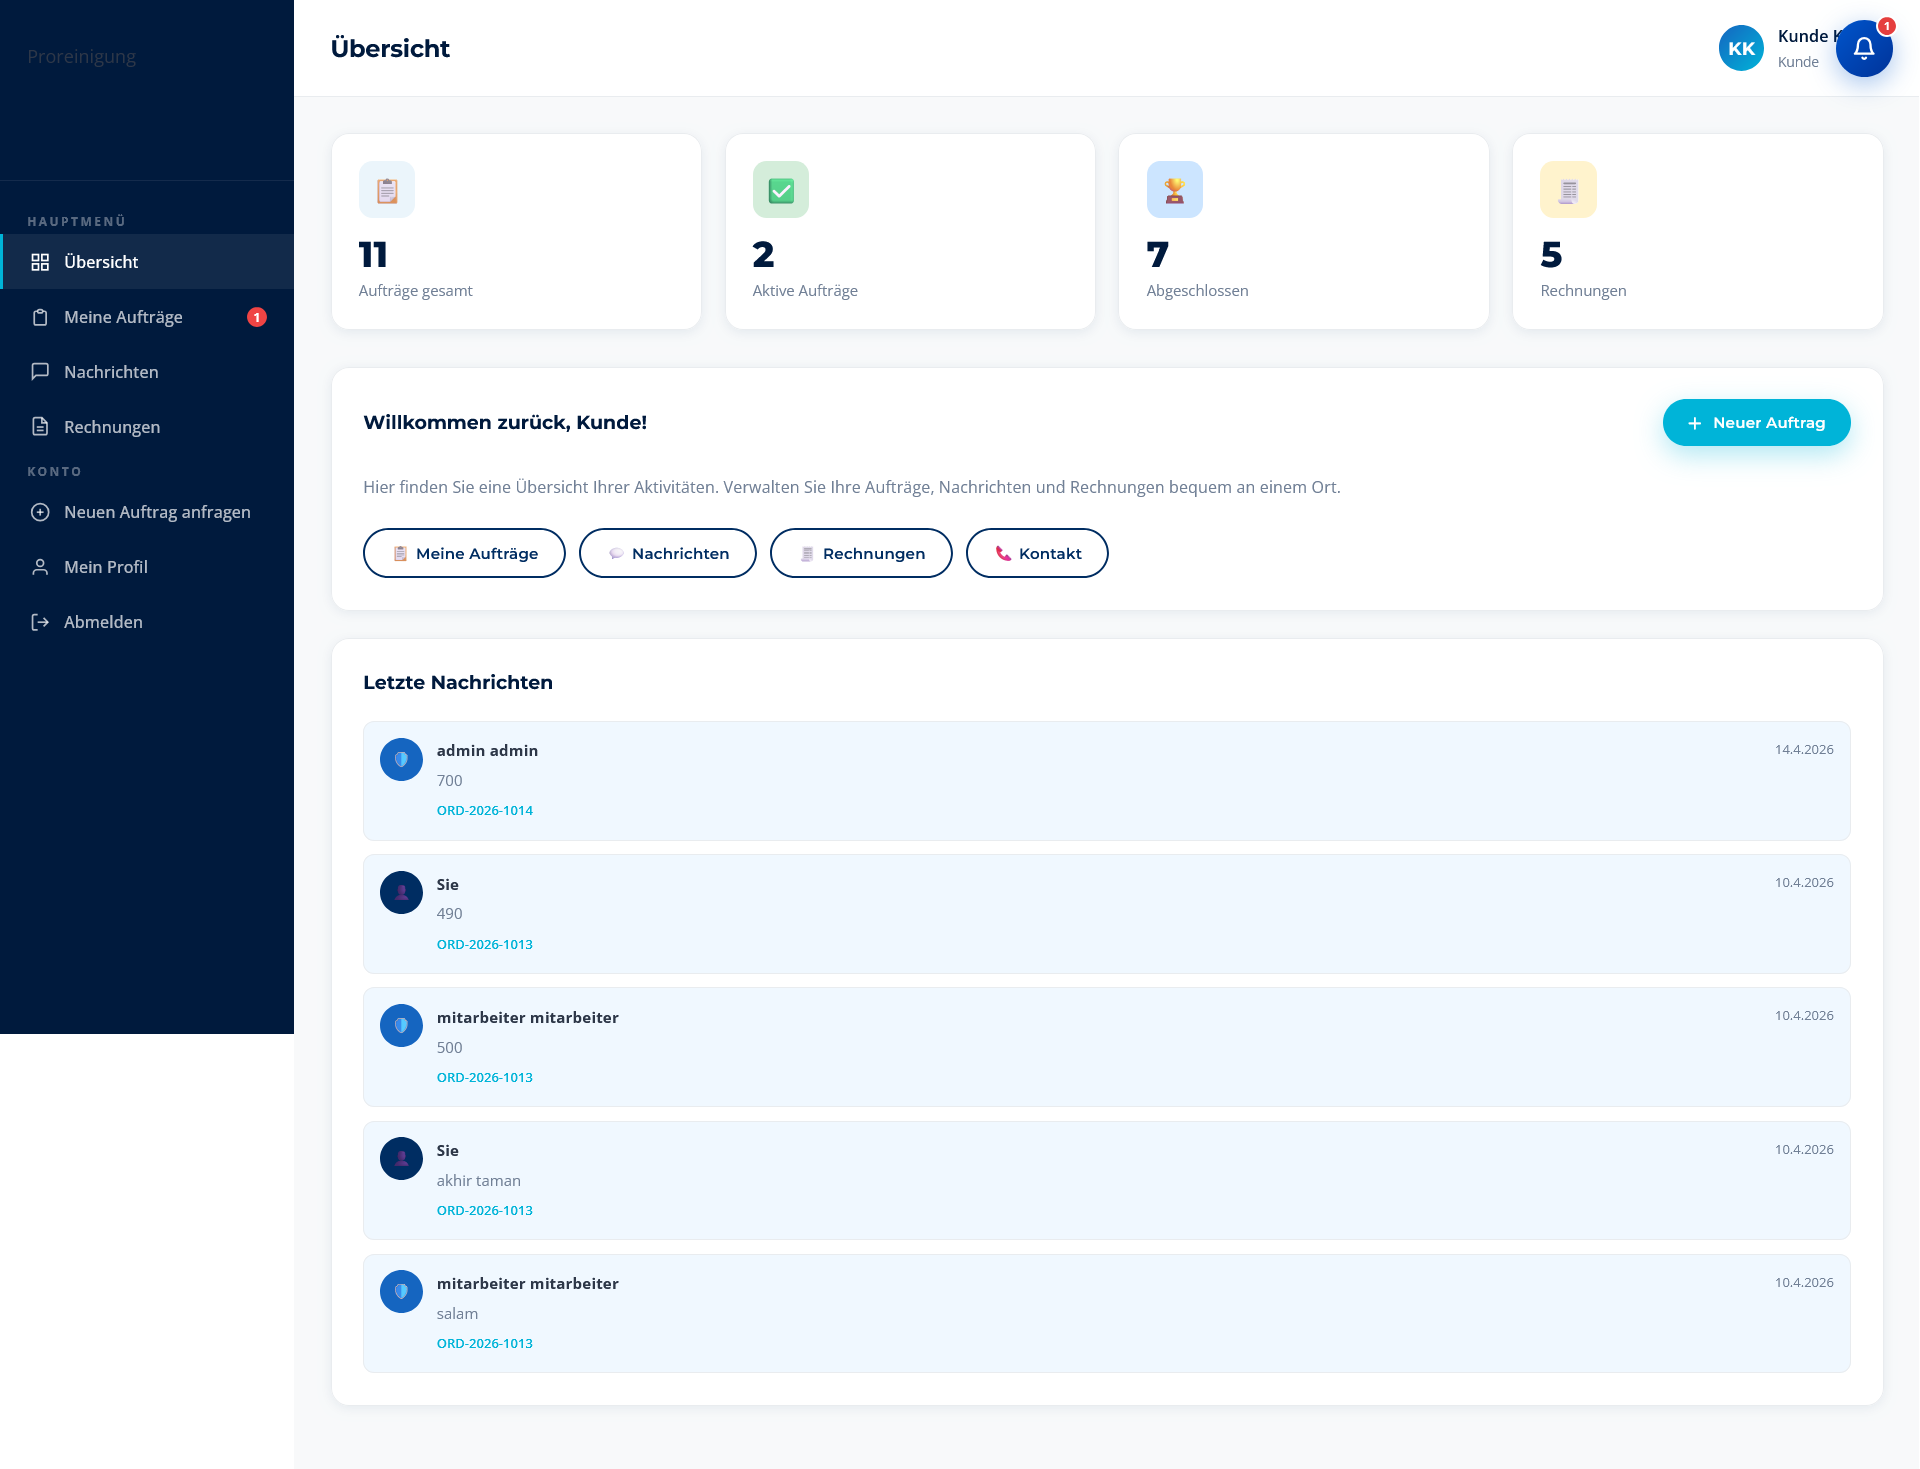This screenshot has width=1920, height=1469.
Task: Click the Nachrichten chat icon in sidebar
Action: 40,372
